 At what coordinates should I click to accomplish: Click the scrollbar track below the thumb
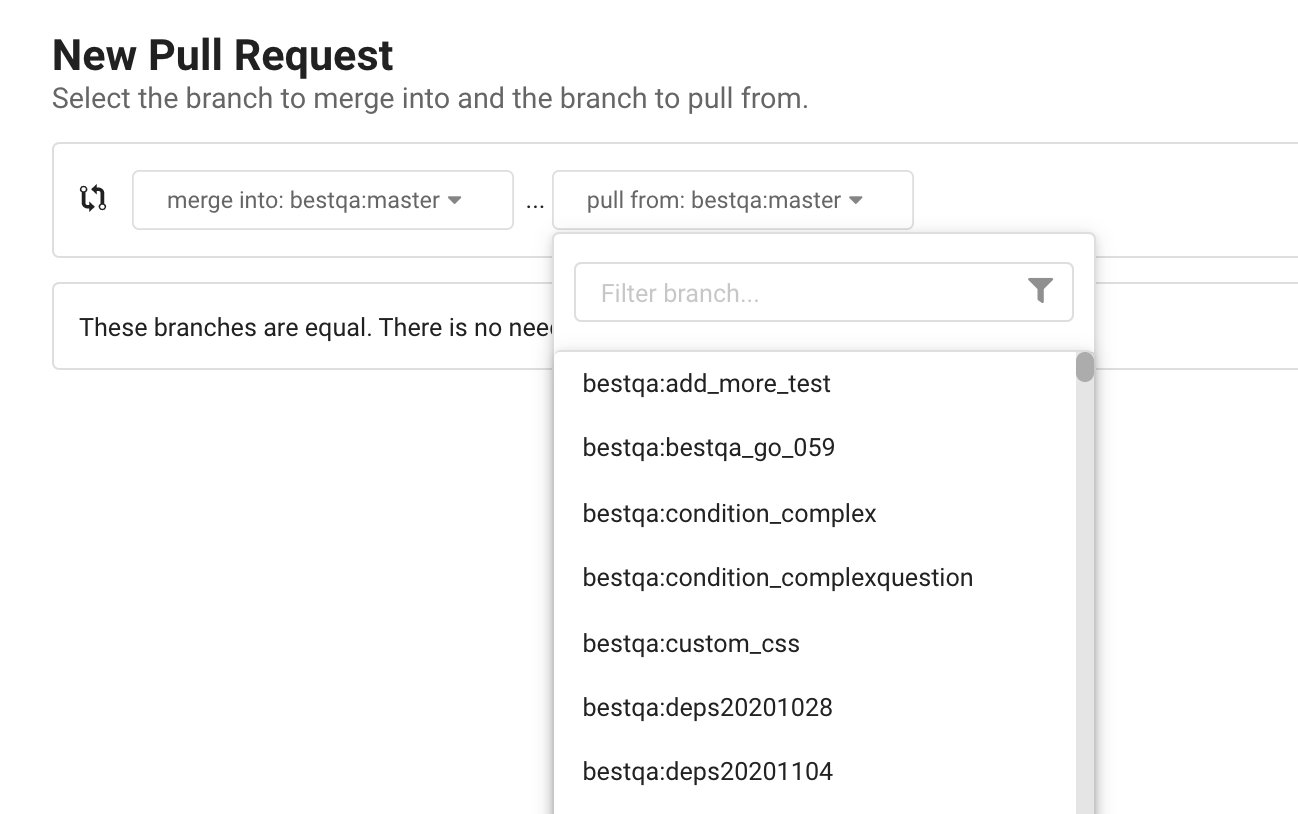(x=1085, y=600)
